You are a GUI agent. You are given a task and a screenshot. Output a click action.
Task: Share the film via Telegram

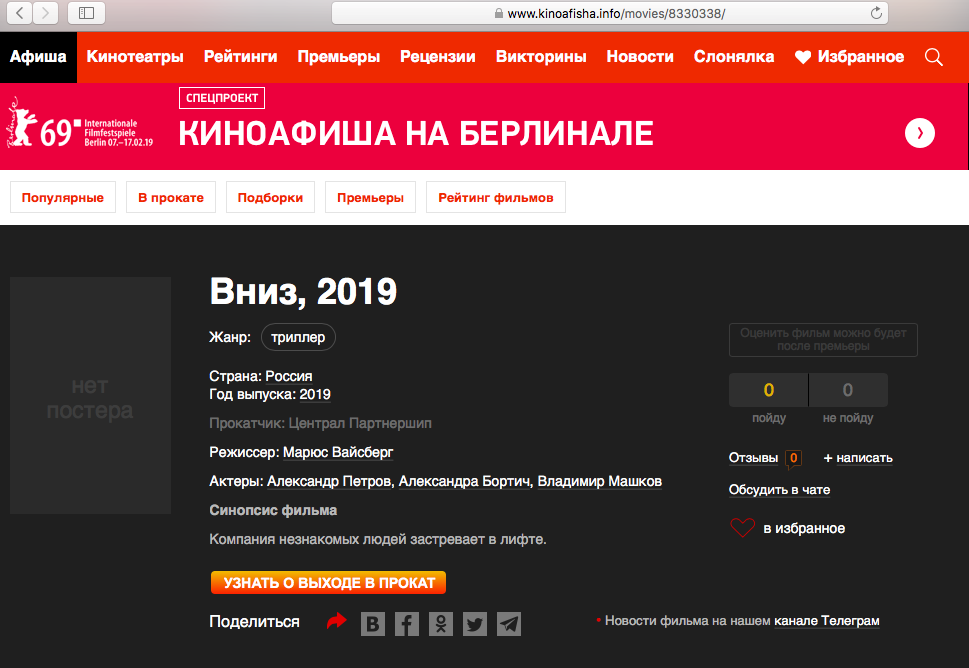(x=509, y=624)
